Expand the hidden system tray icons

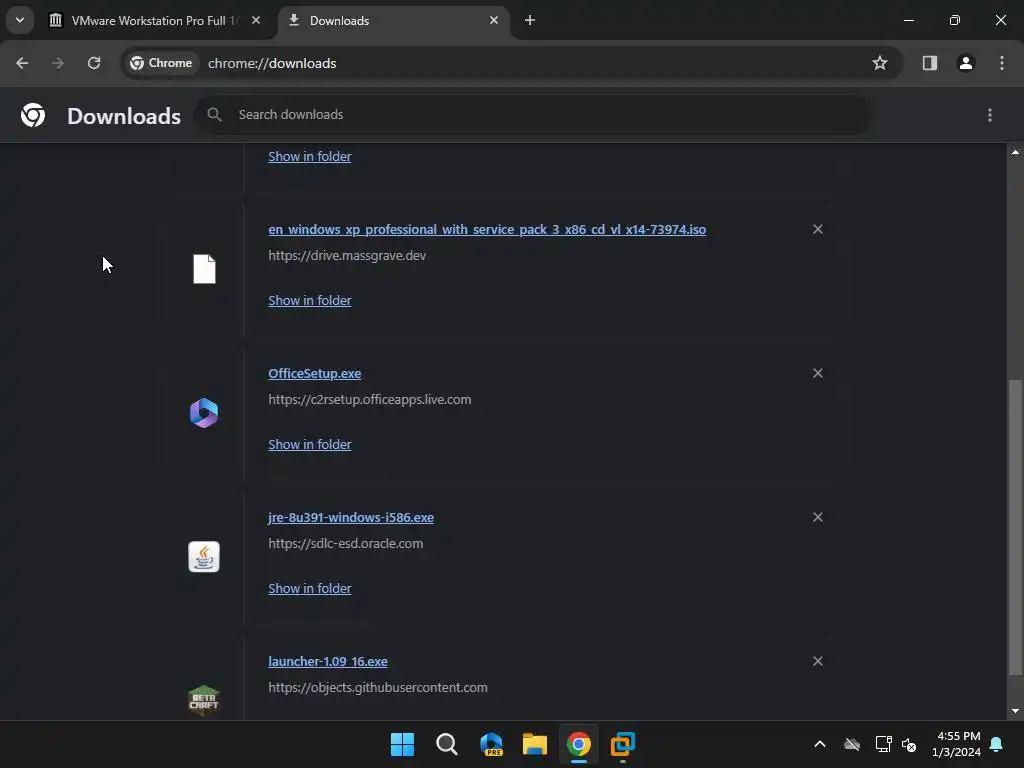click(x=820, y=744)
